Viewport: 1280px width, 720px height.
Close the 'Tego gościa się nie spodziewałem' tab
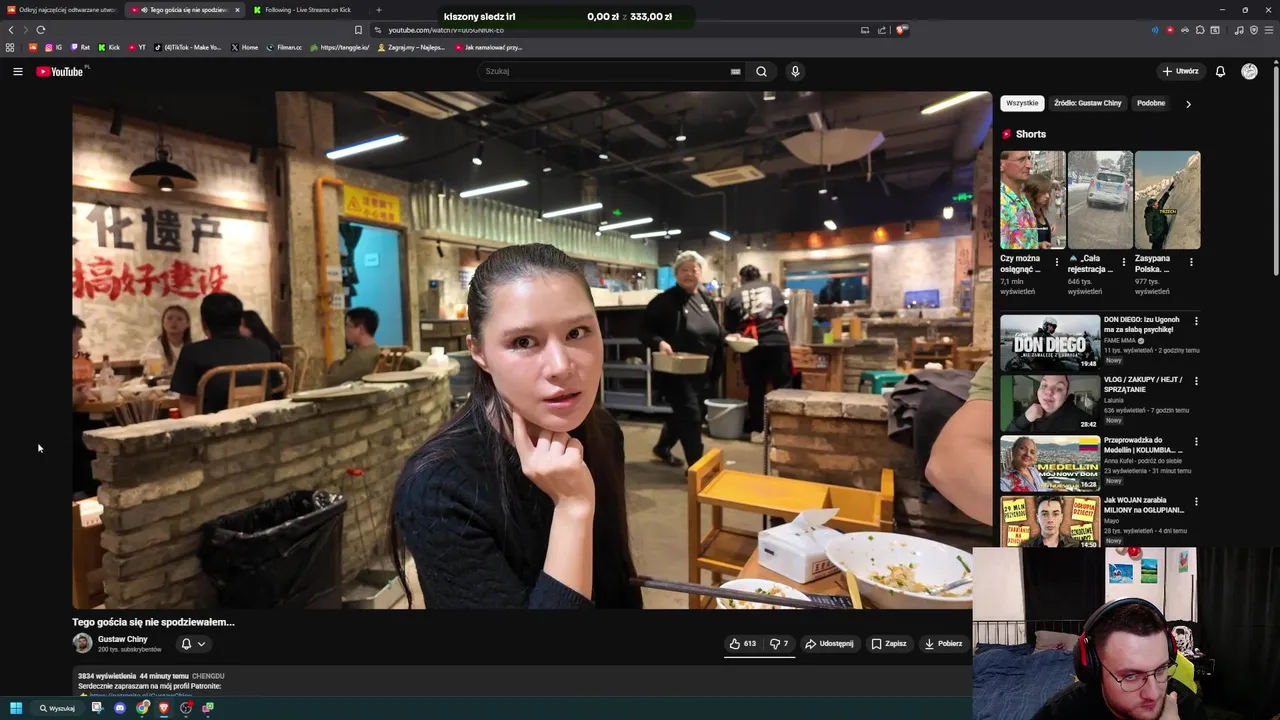click(237, 10)
